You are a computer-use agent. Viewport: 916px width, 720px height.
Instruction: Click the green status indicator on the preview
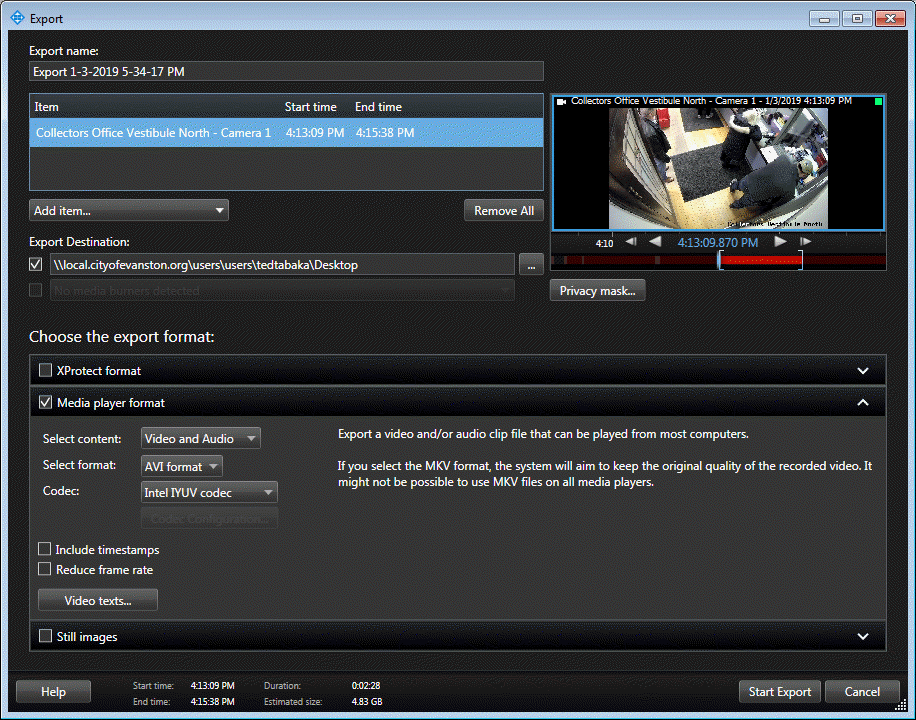879,101
